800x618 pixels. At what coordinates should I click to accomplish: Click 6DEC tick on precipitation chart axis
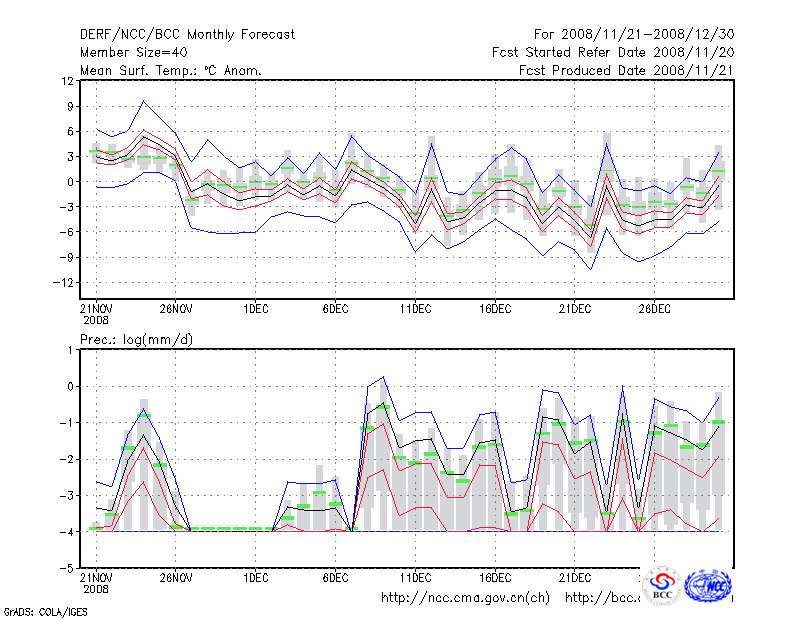(335, 578)
